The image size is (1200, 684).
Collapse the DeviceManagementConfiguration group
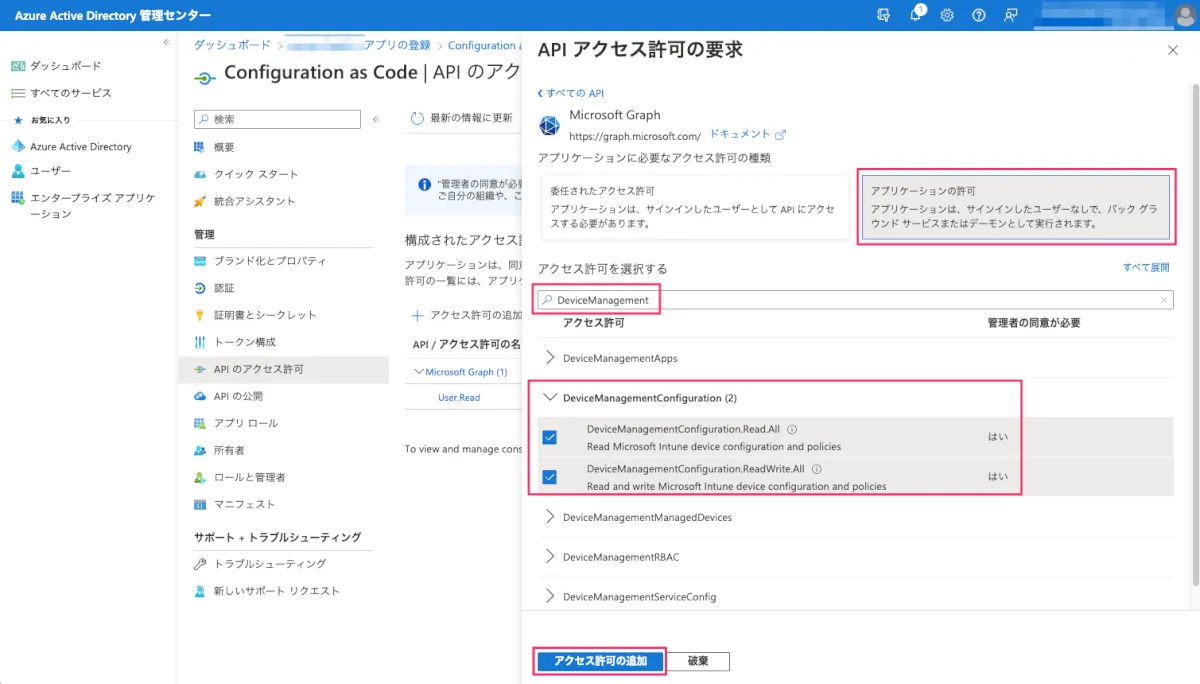[549, 398]
